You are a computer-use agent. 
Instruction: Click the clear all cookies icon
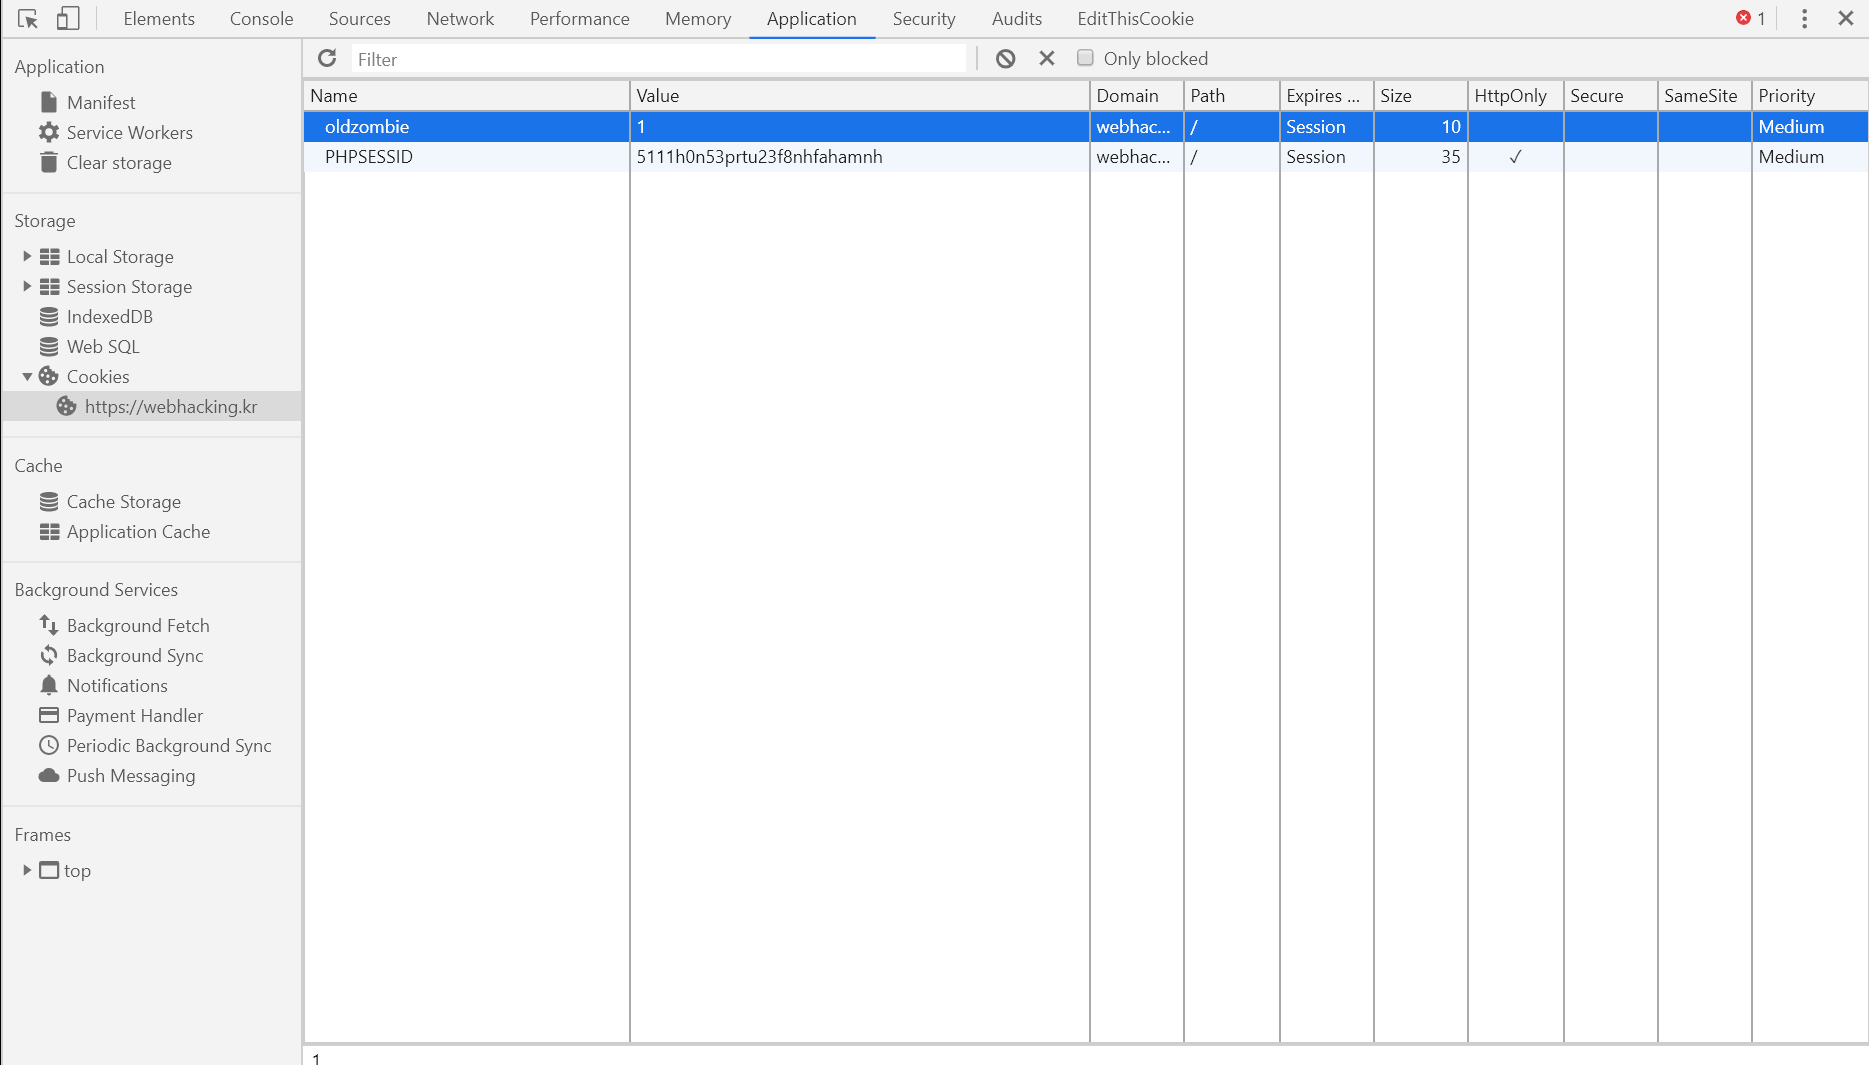pyautogui.click(x=1006, y=59)
